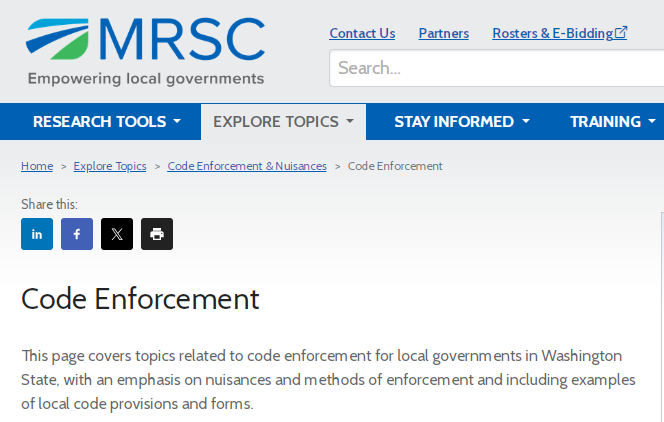Share page on X (Twitter)
This screenshot has width=664, height=422.
point(117,234)
